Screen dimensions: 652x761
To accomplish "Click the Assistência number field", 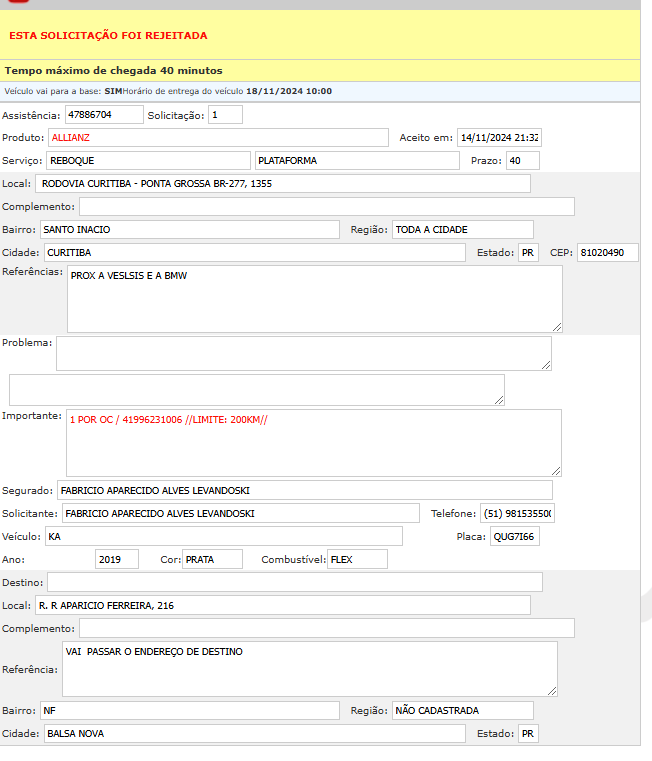I will click(104, 115).
